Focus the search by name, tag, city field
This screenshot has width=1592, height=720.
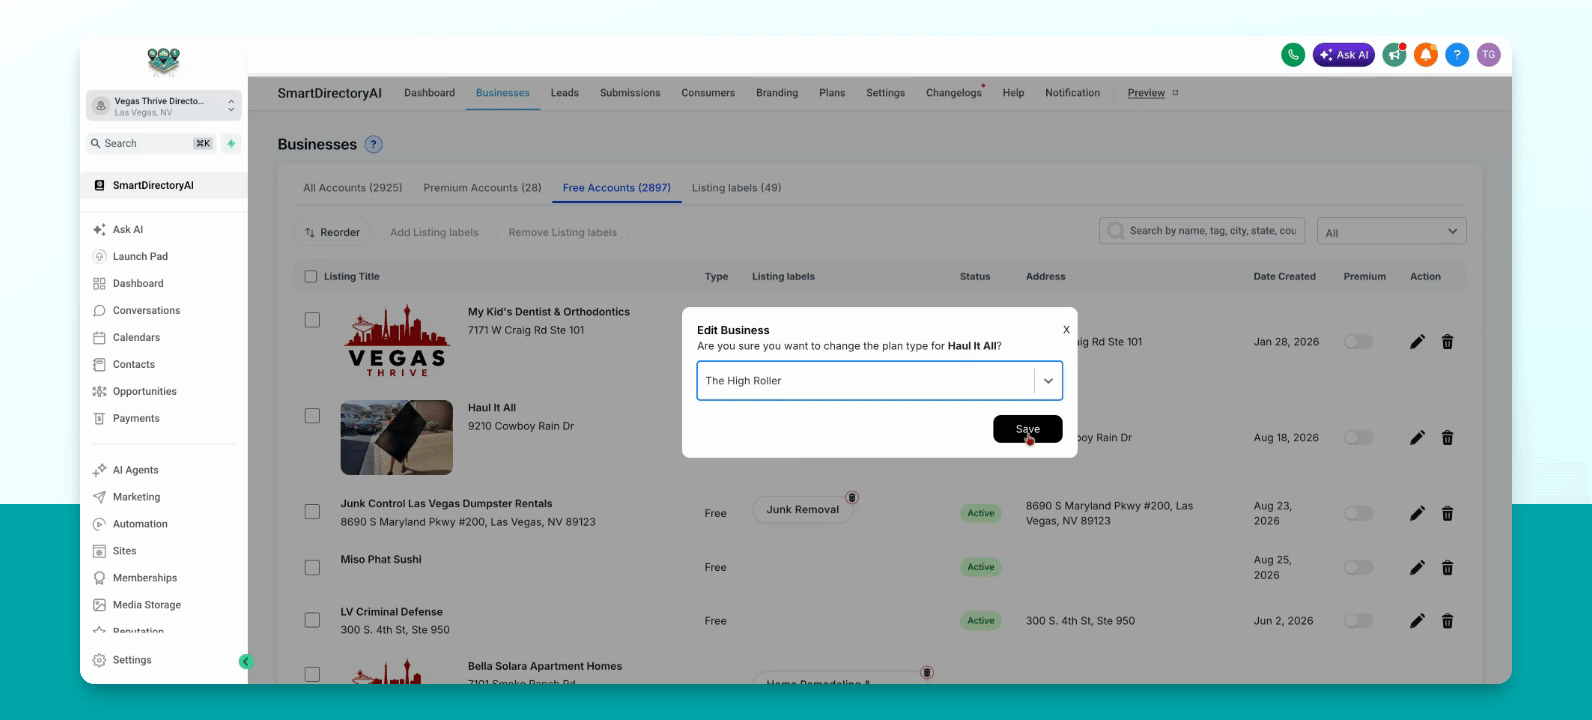[x=1203, y=231]
